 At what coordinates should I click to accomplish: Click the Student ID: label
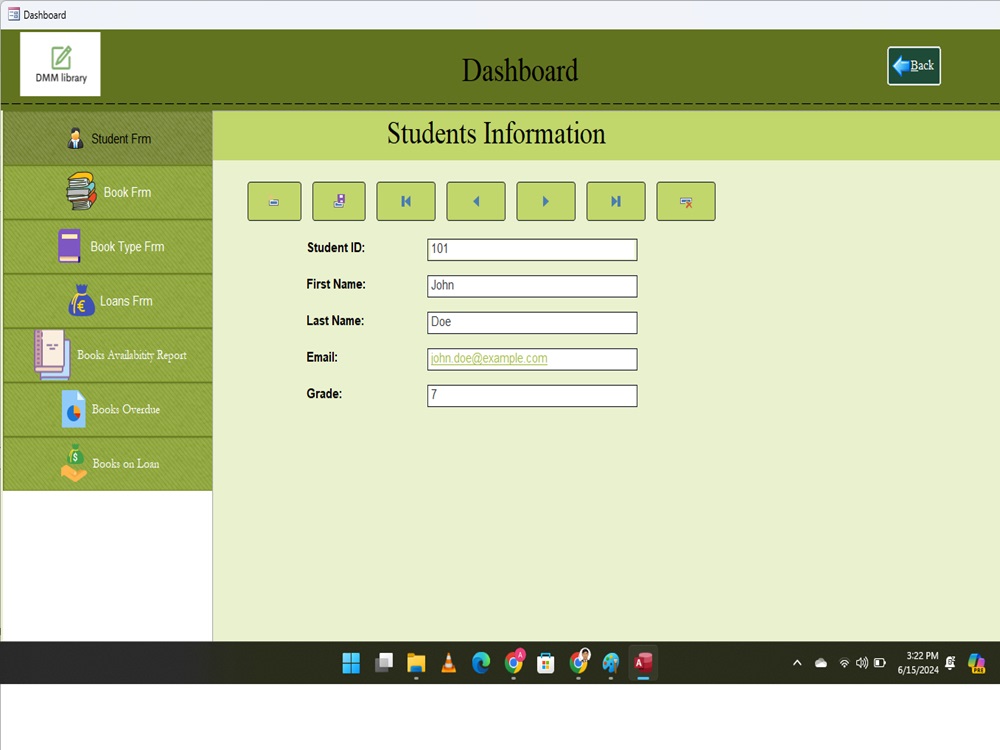click(x=336, y=247)
